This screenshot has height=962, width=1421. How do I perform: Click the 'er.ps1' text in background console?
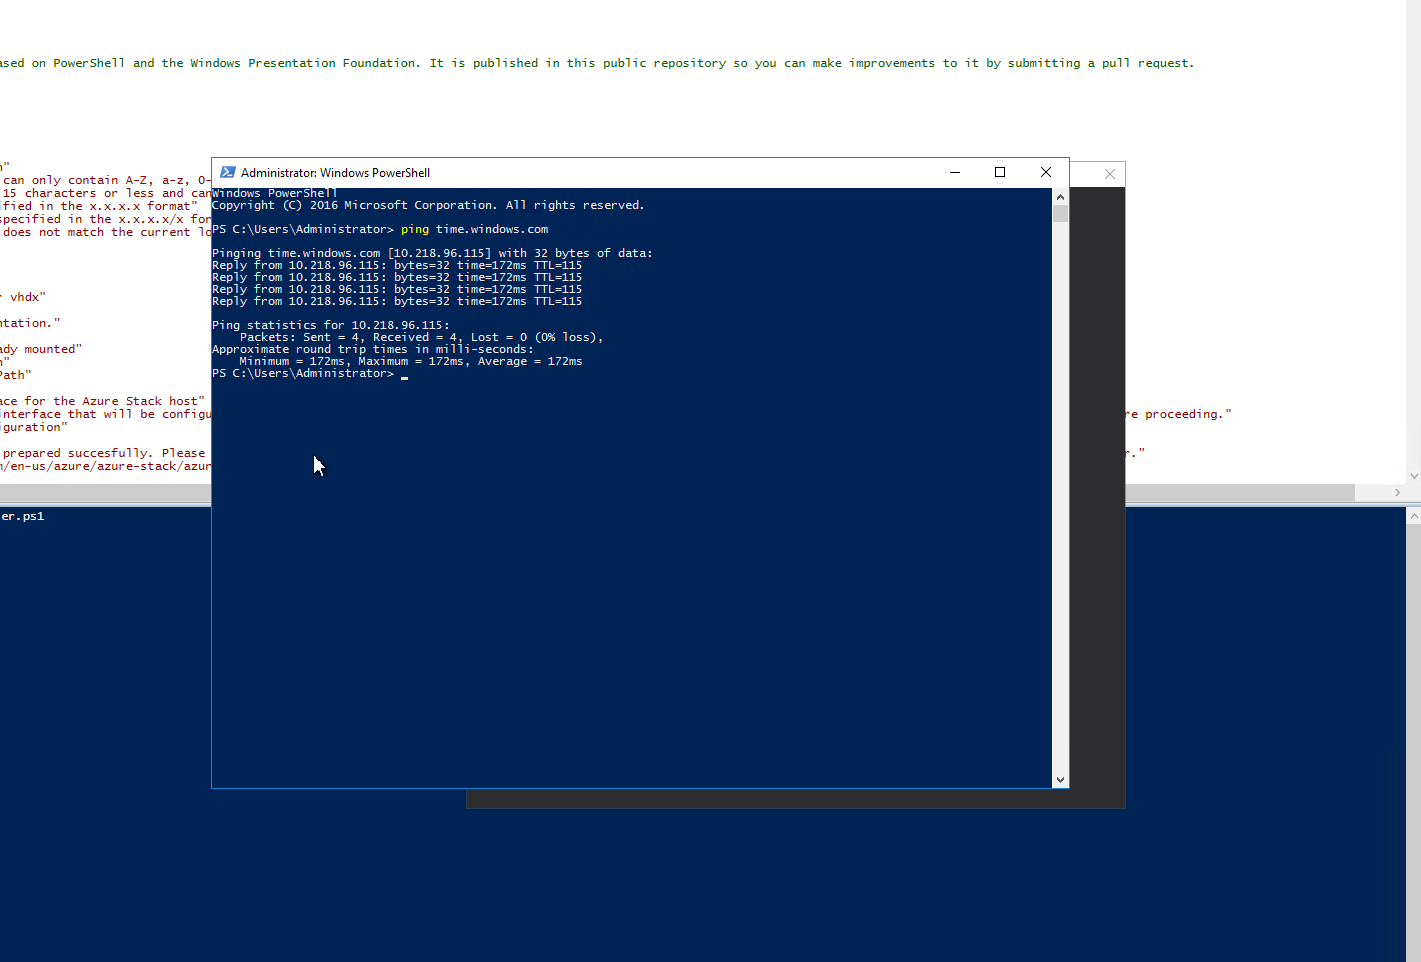[x=22, y=516]
